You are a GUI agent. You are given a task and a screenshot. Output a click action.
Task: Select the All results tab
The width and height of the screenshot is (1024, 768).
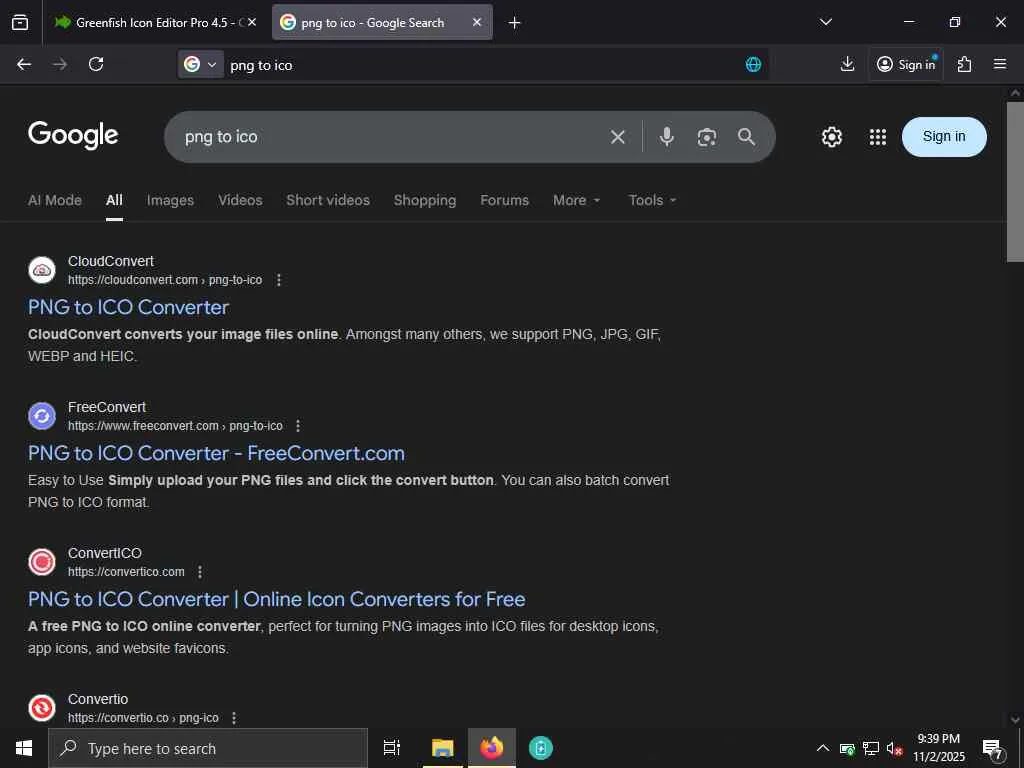click(114, 200)
